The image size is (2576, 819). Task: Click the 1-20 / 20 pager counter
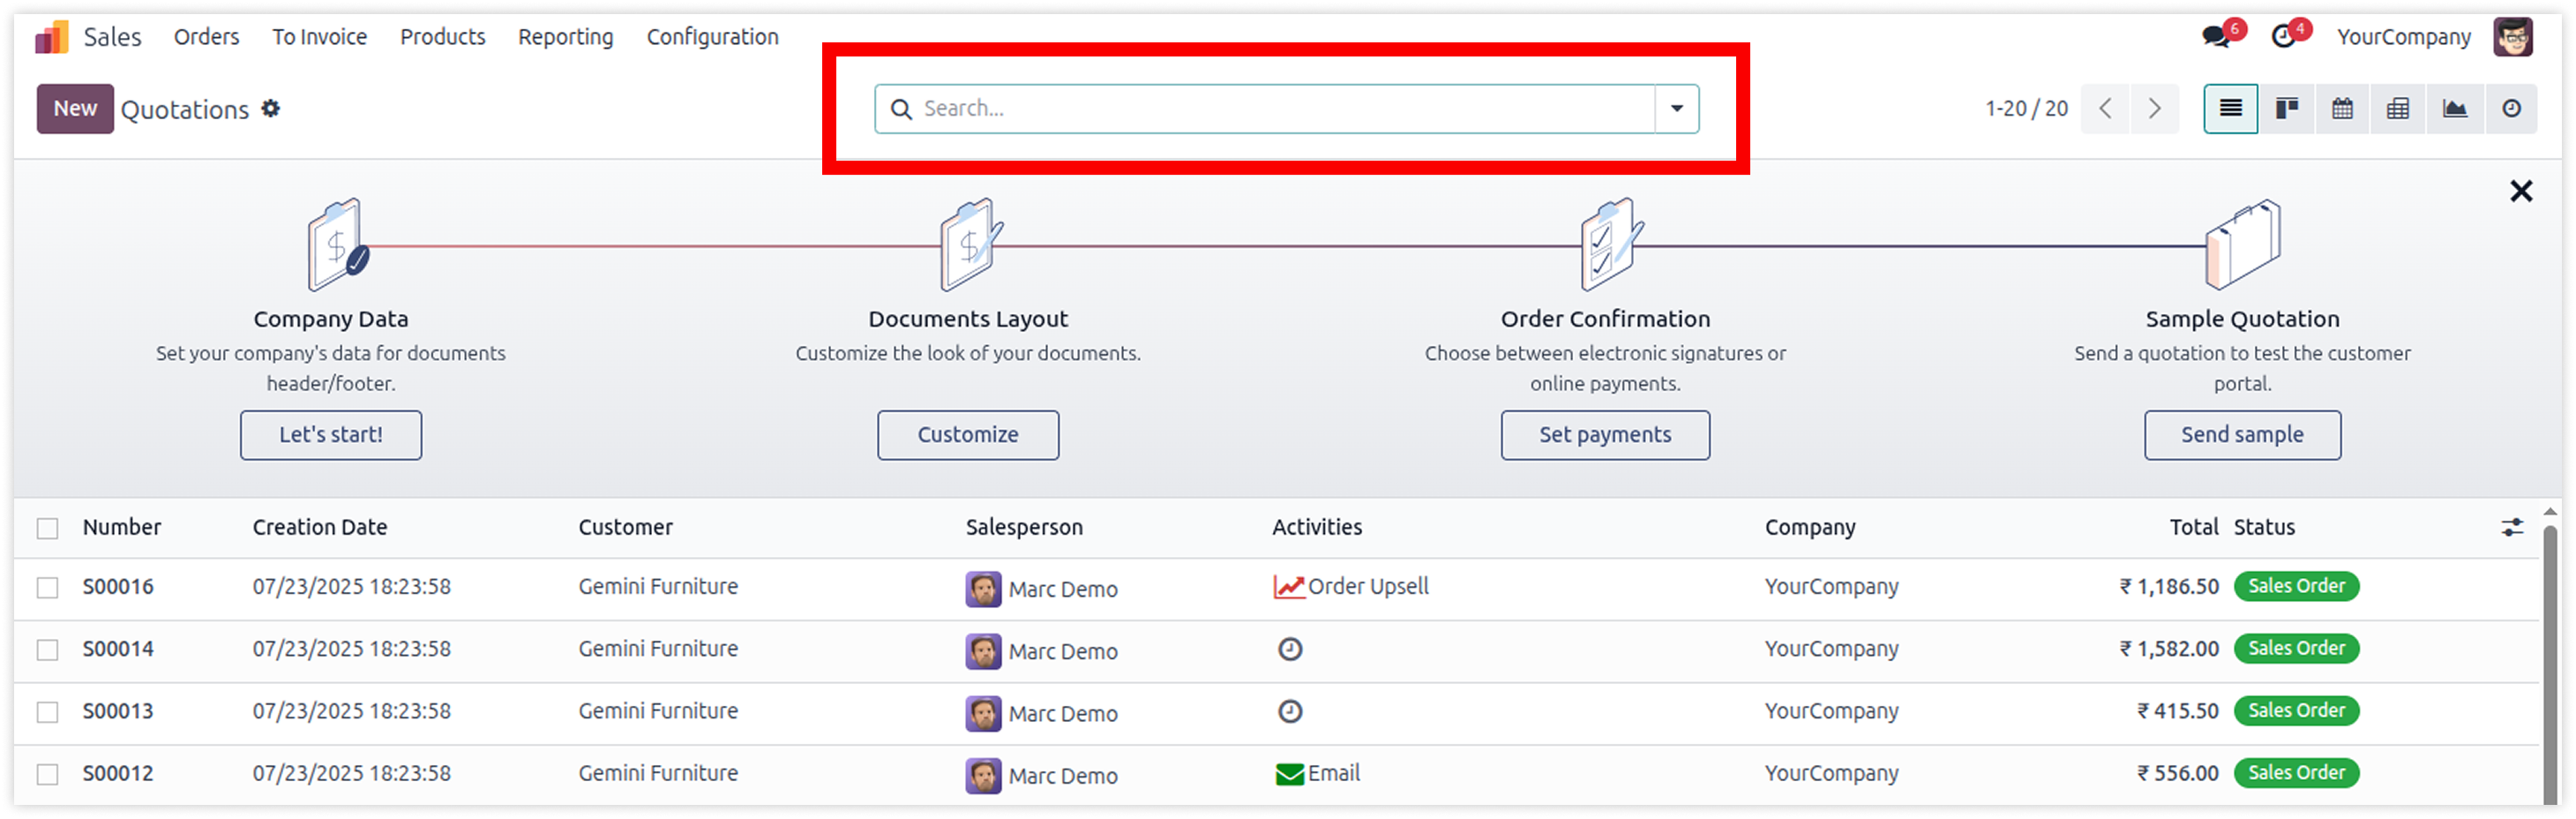pyautogui.click(x=2026, y=109)
